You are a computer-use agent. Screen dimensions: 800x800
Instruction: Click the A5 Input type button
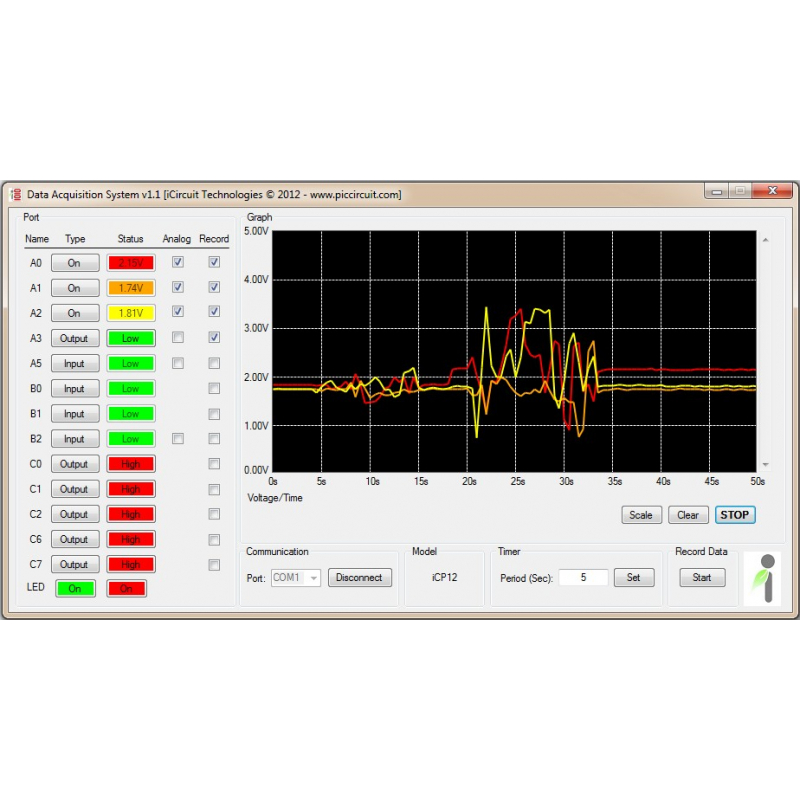[x=74, y=363]
